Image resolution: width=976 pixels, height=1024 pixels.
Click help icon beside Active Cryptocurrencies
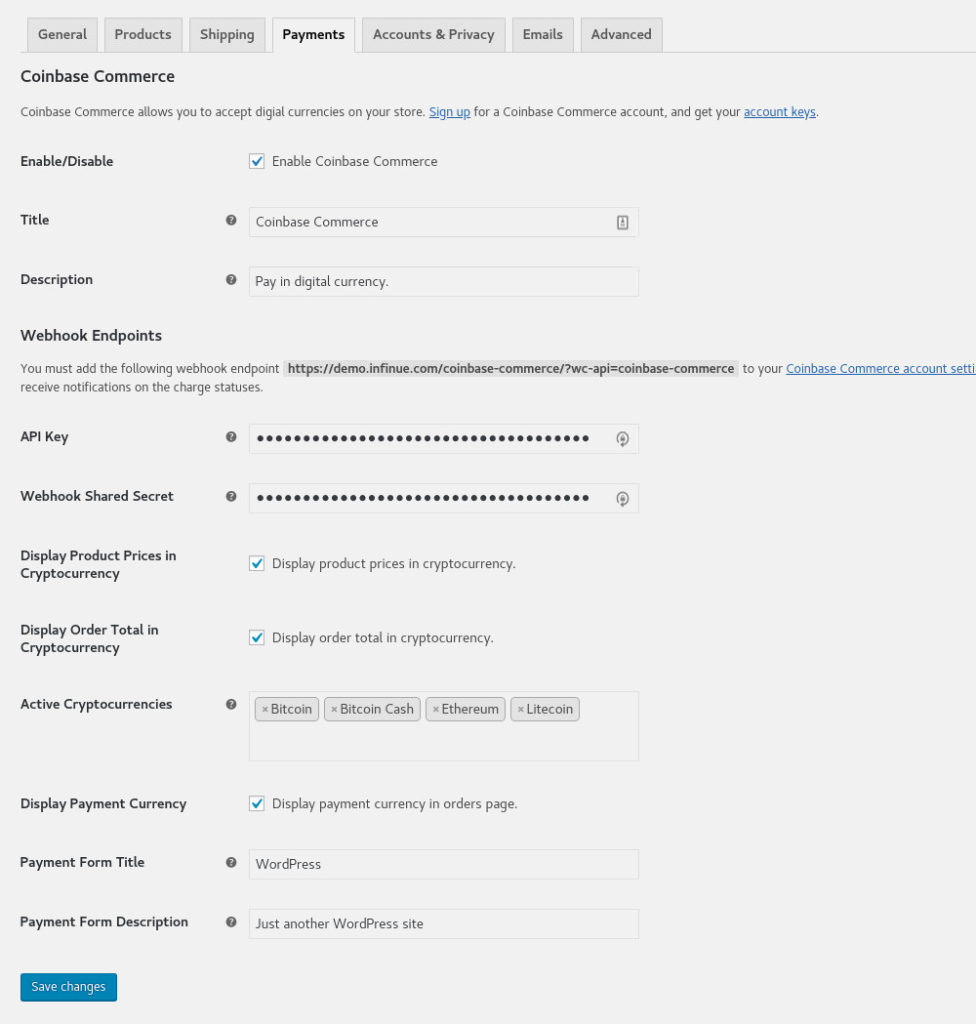point(231,704)
